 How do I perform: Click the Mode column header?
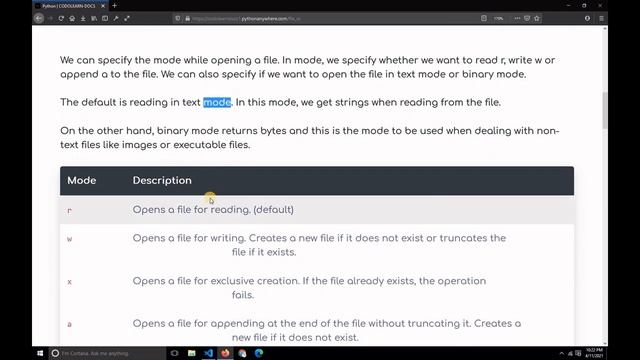coord(82,180)
